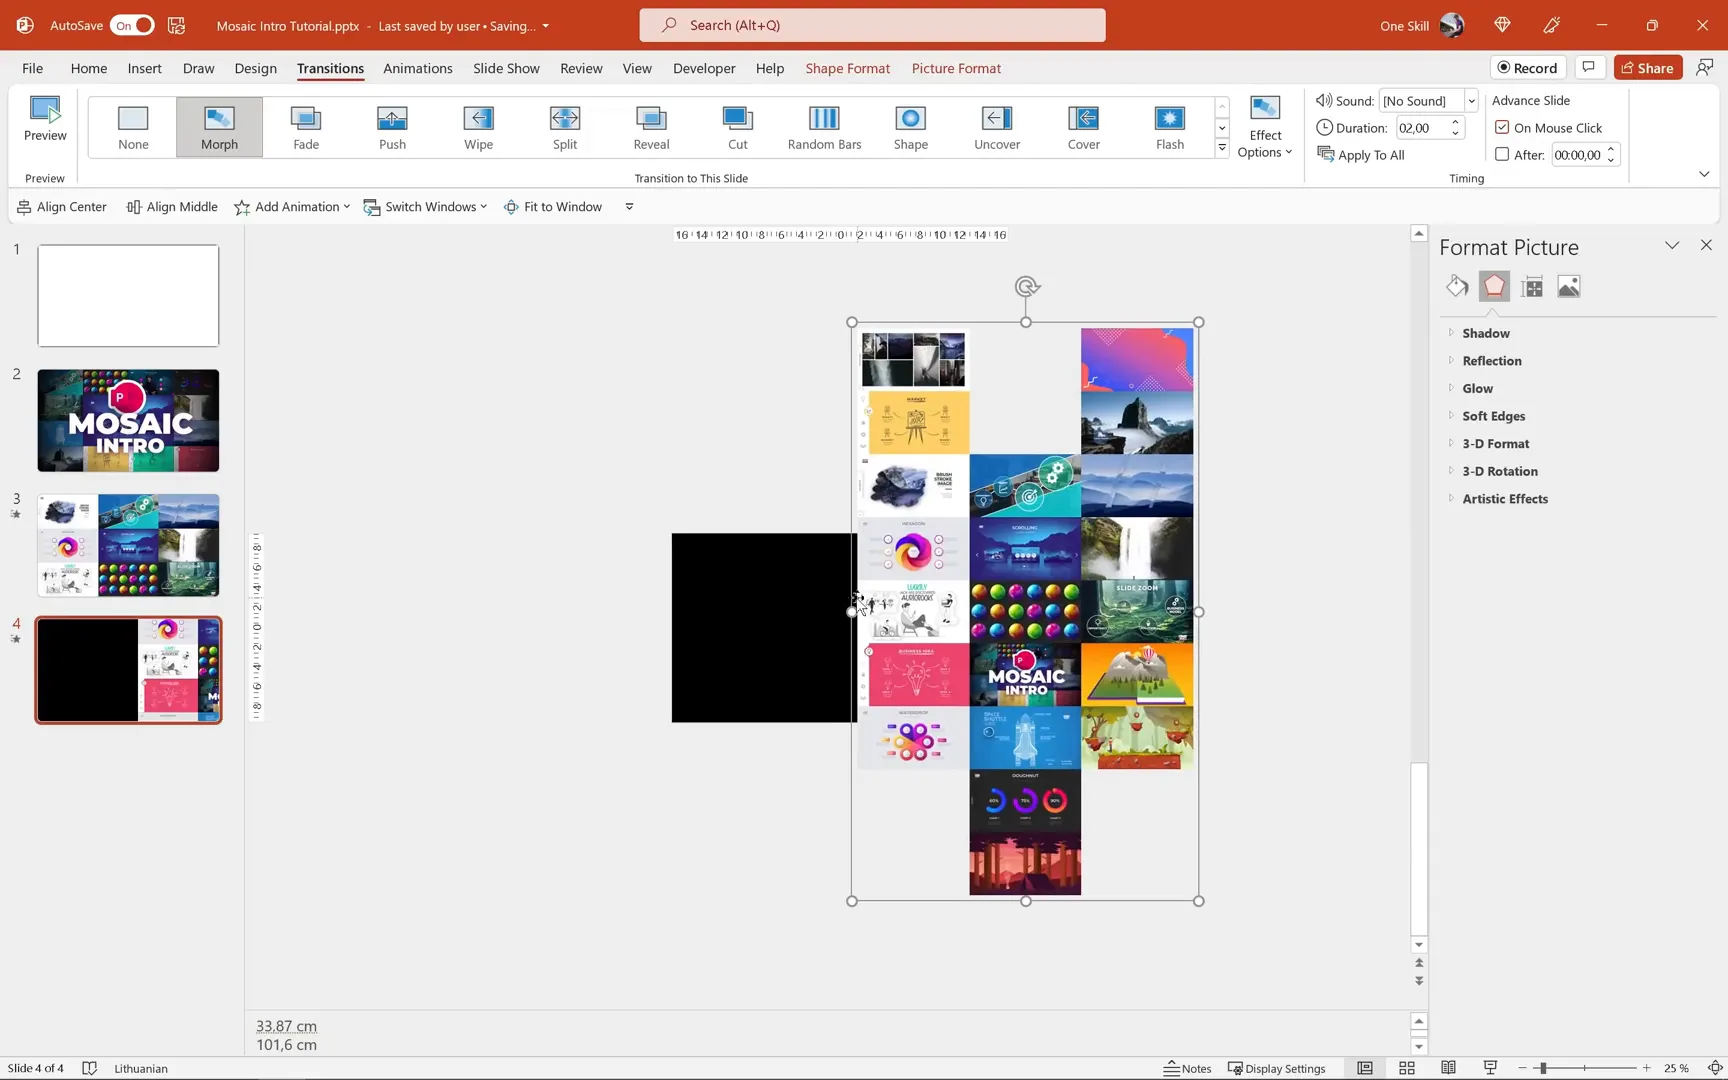Open Switch Windows dropdown
This screenshot has height=1080, width=1728.
[425, 207]
